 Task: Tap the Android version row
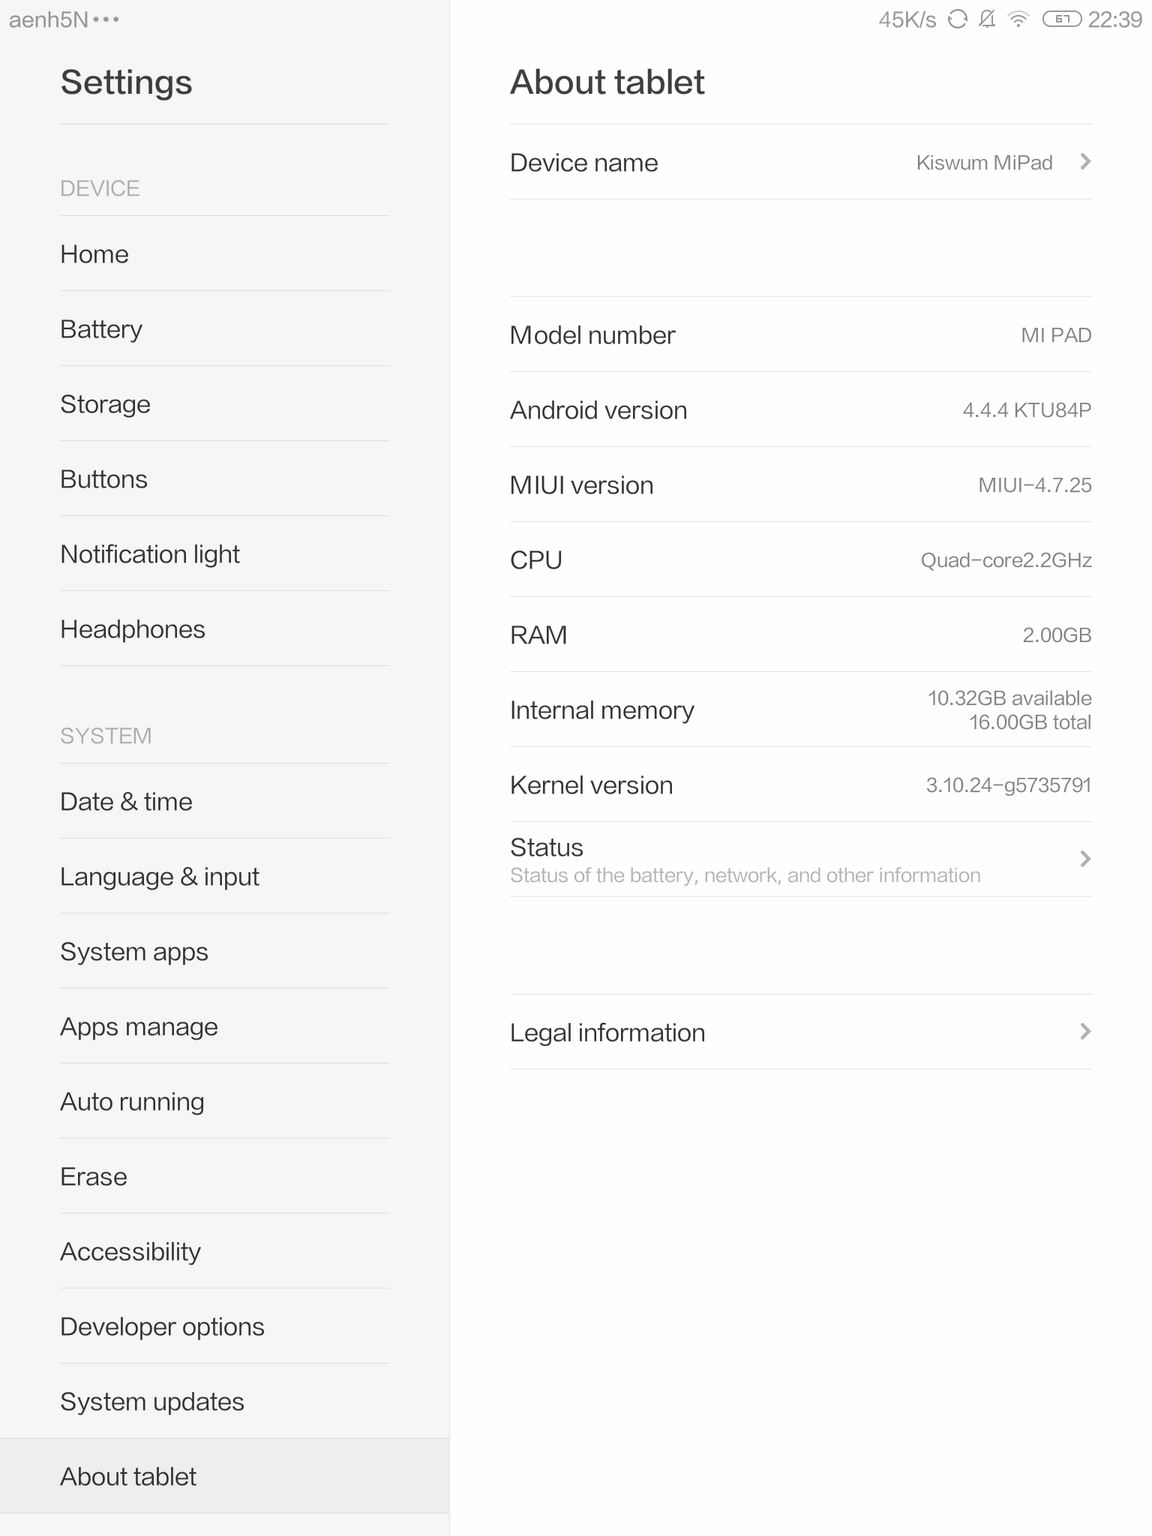800,410
